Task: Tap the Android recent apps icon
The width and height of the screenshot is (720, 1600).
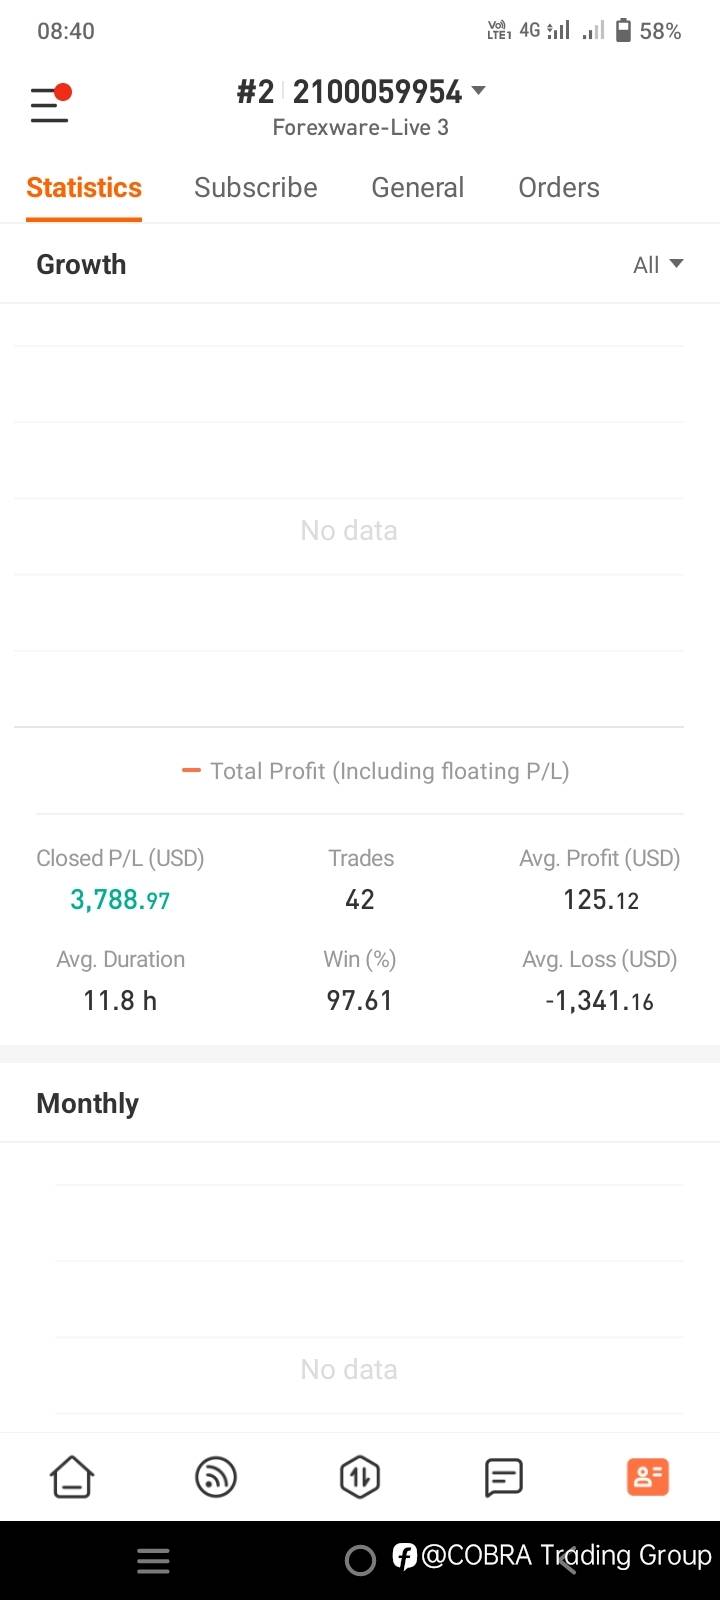Action: coord(153,1561)
